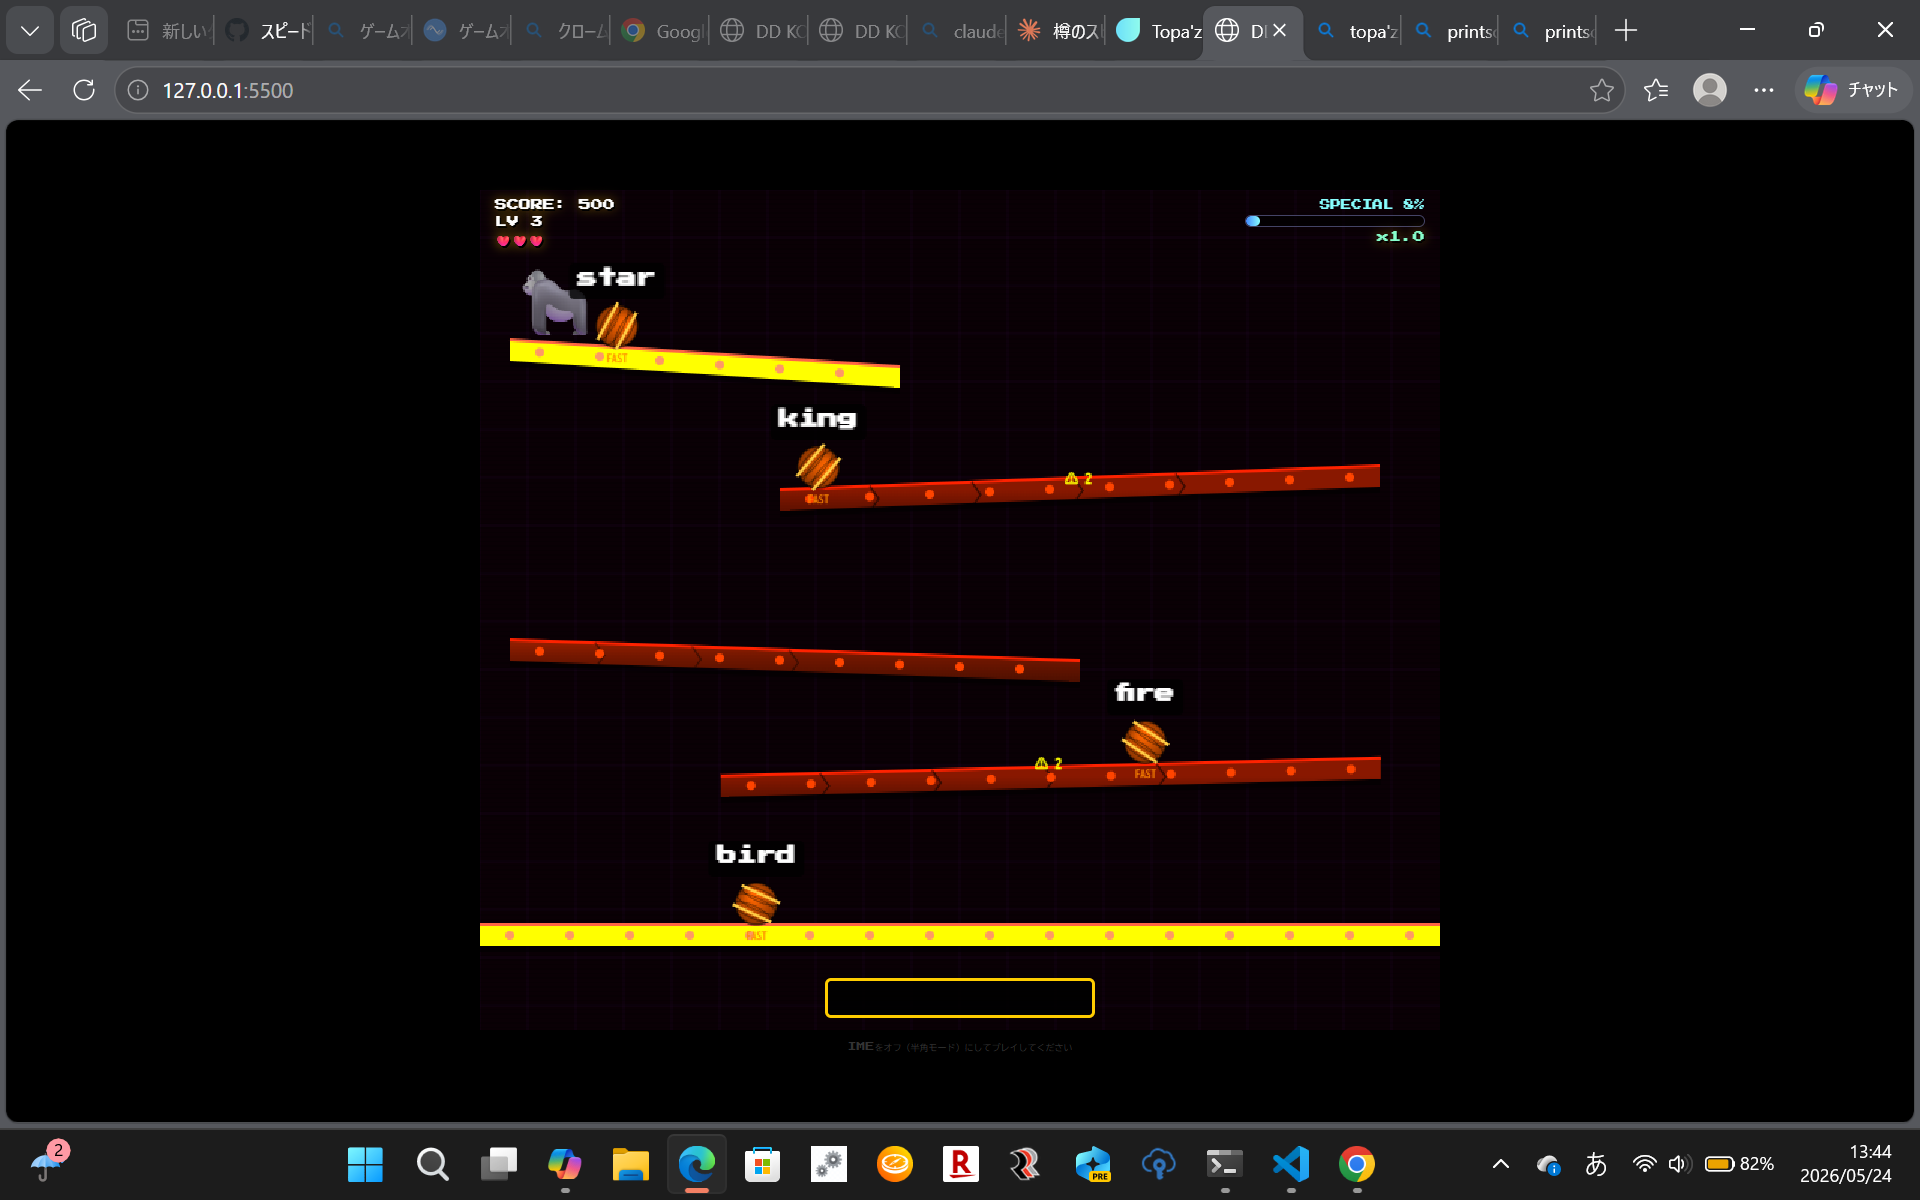Open File Explorer from the taskbar
The image size is (1920, 1200).
(630, 1164)
